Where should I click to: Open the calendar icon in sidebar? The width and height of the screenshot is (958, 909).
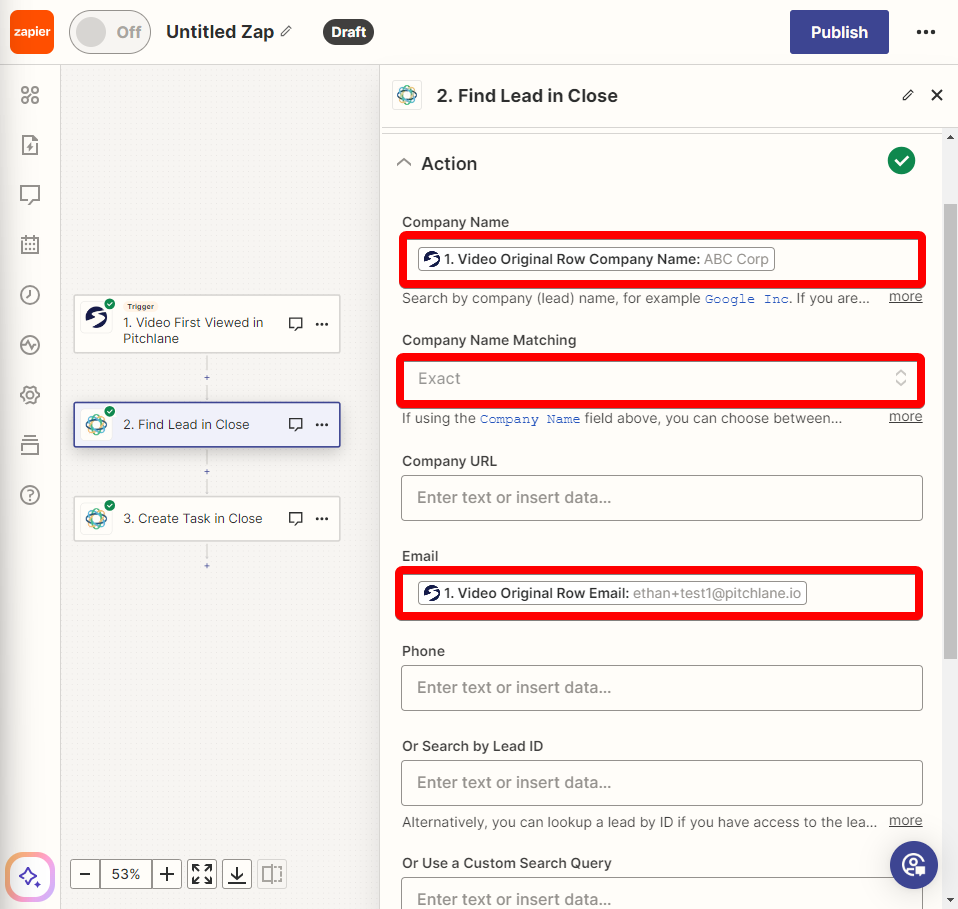pos(30,245)
